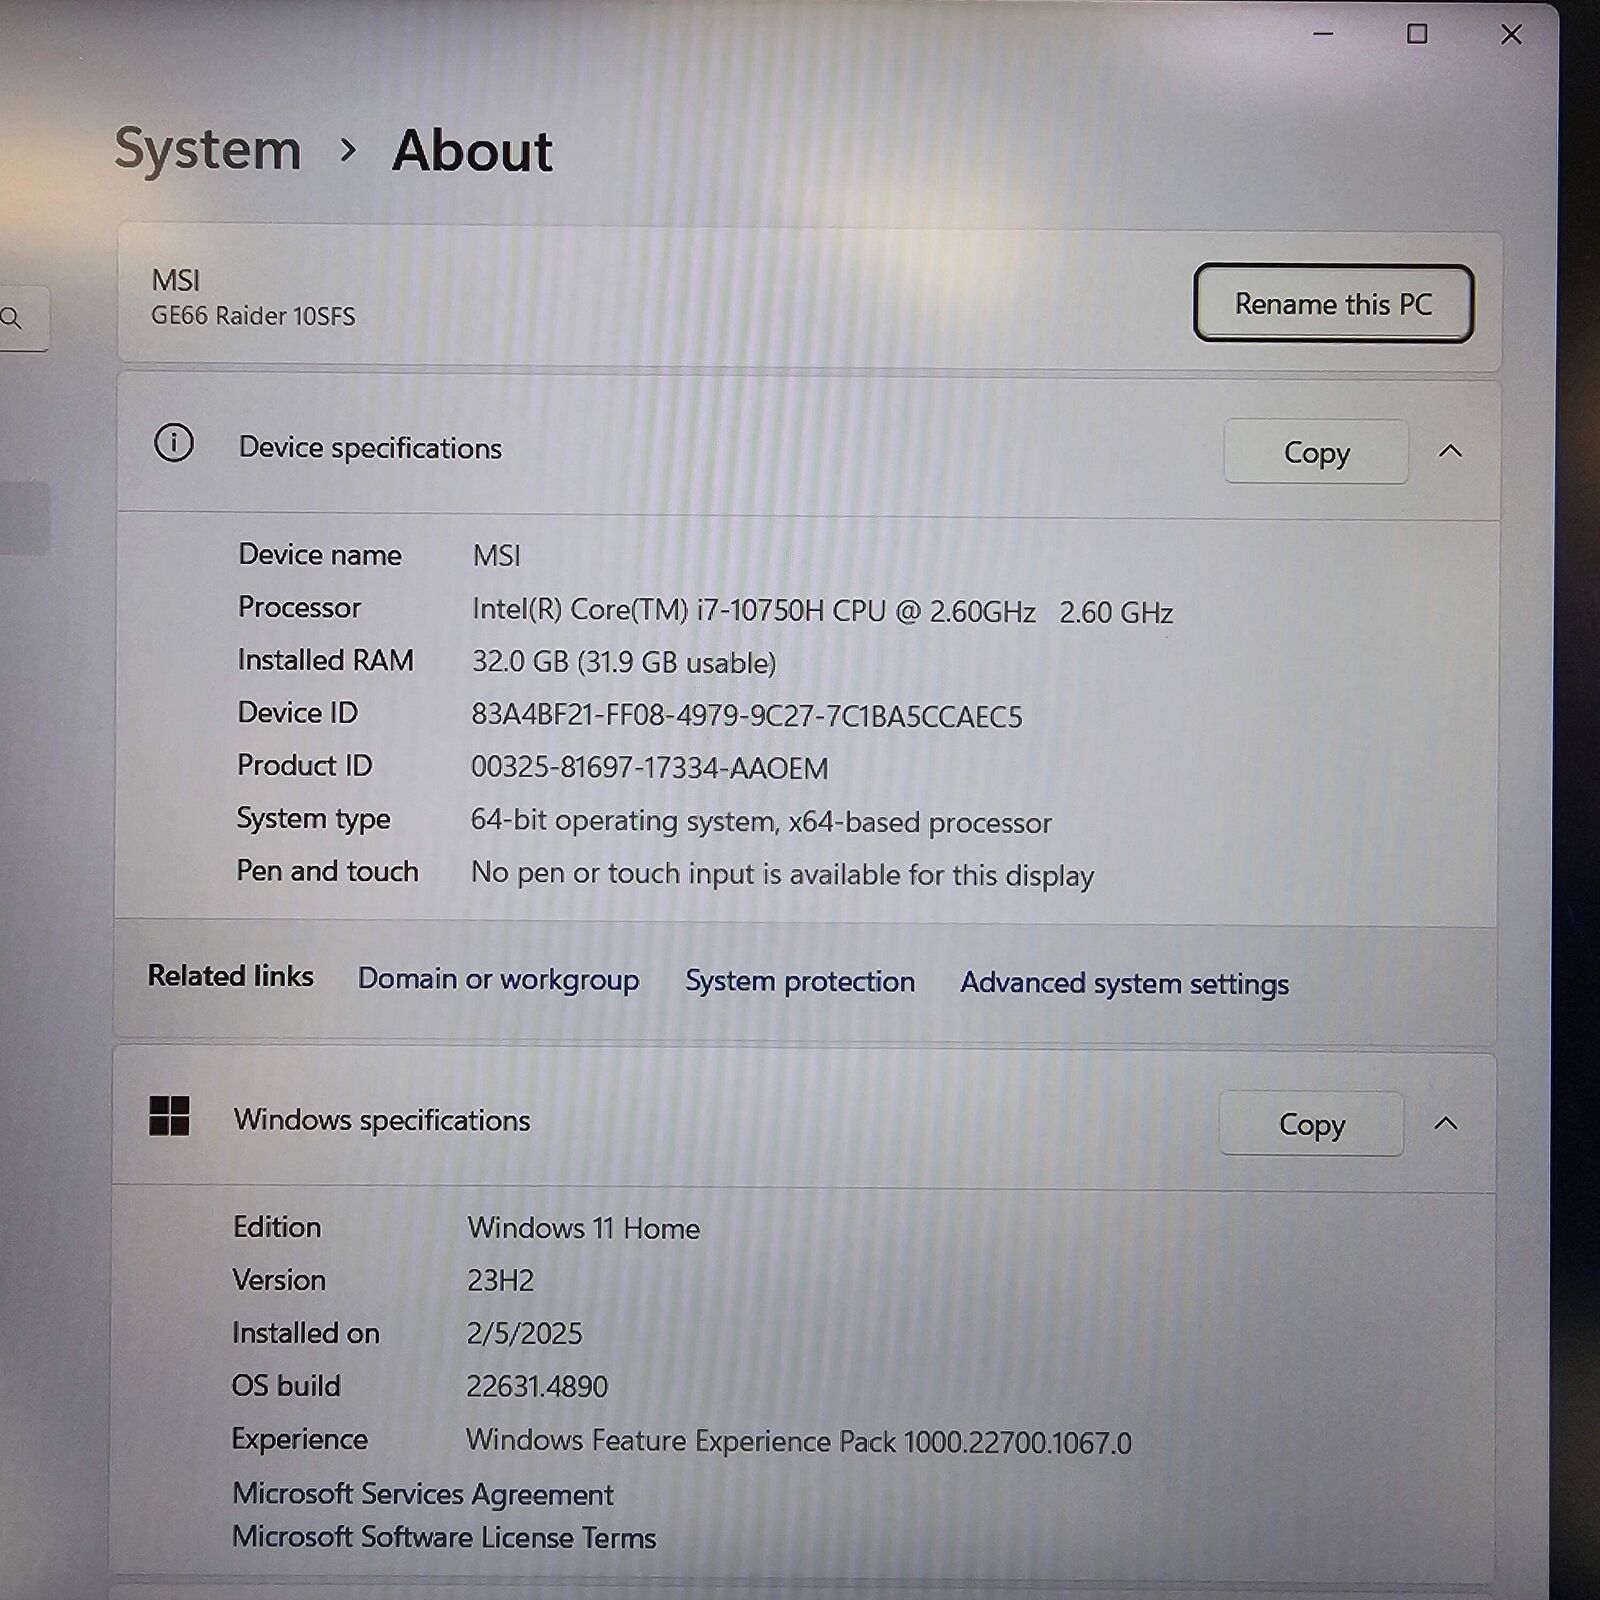Minimize the Settings window
The height and width of the screenshot is (1600, 1600).
click(x=1323, y=34)
